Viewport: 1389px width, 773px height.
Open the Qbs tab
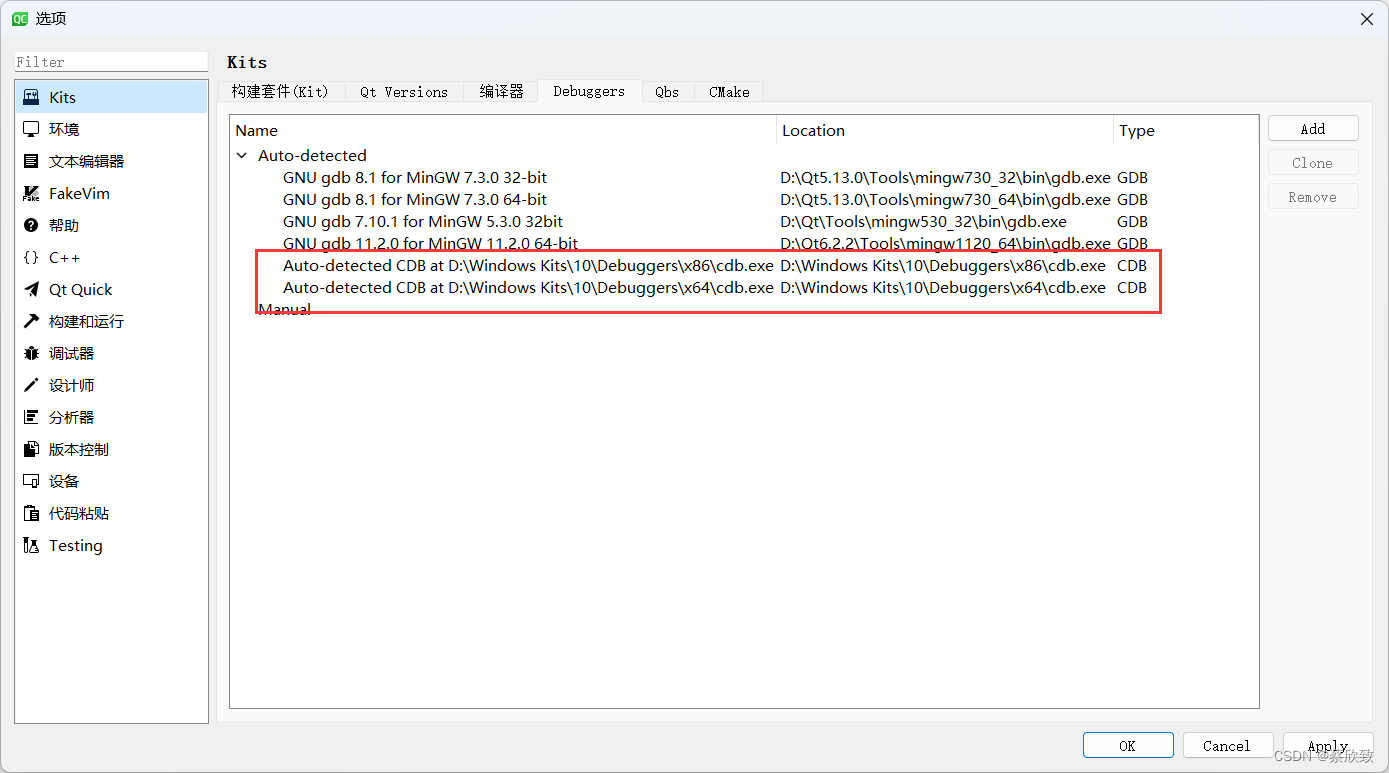[x=667, y=91]
